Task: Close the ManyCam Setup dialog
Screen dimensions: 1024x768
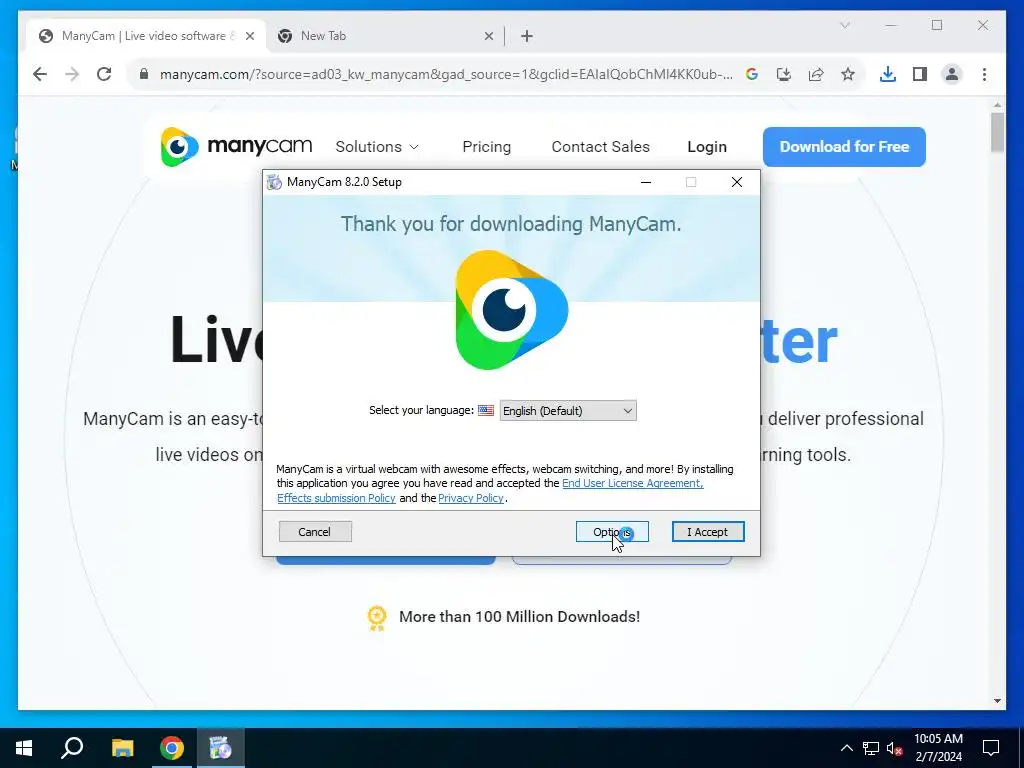Action: pyautogui.click(x=737, y=182)
